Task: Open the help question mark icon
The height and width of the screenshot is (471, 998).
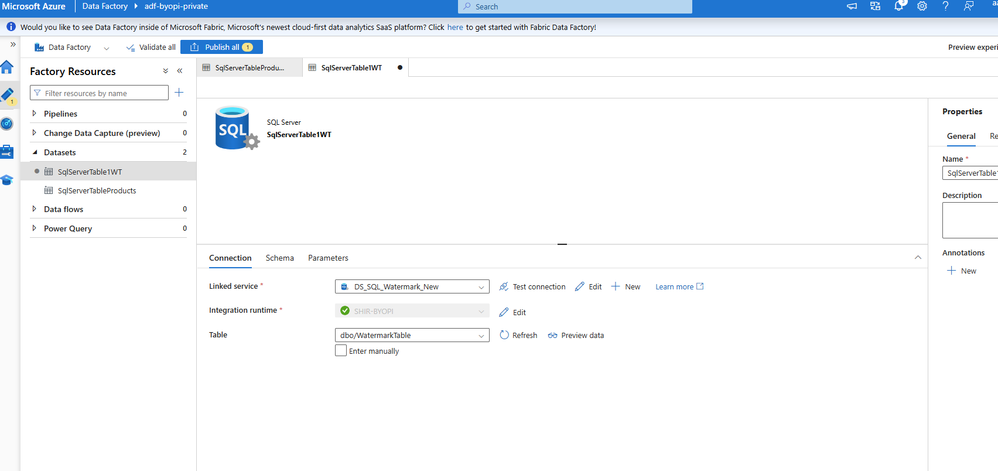Action: pos(945,6)
